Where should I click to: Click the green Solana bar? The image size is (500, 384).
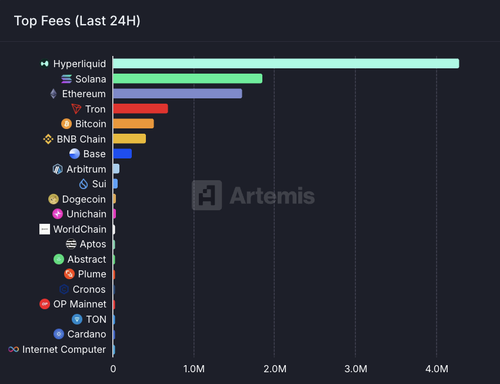tap(188, 79)
